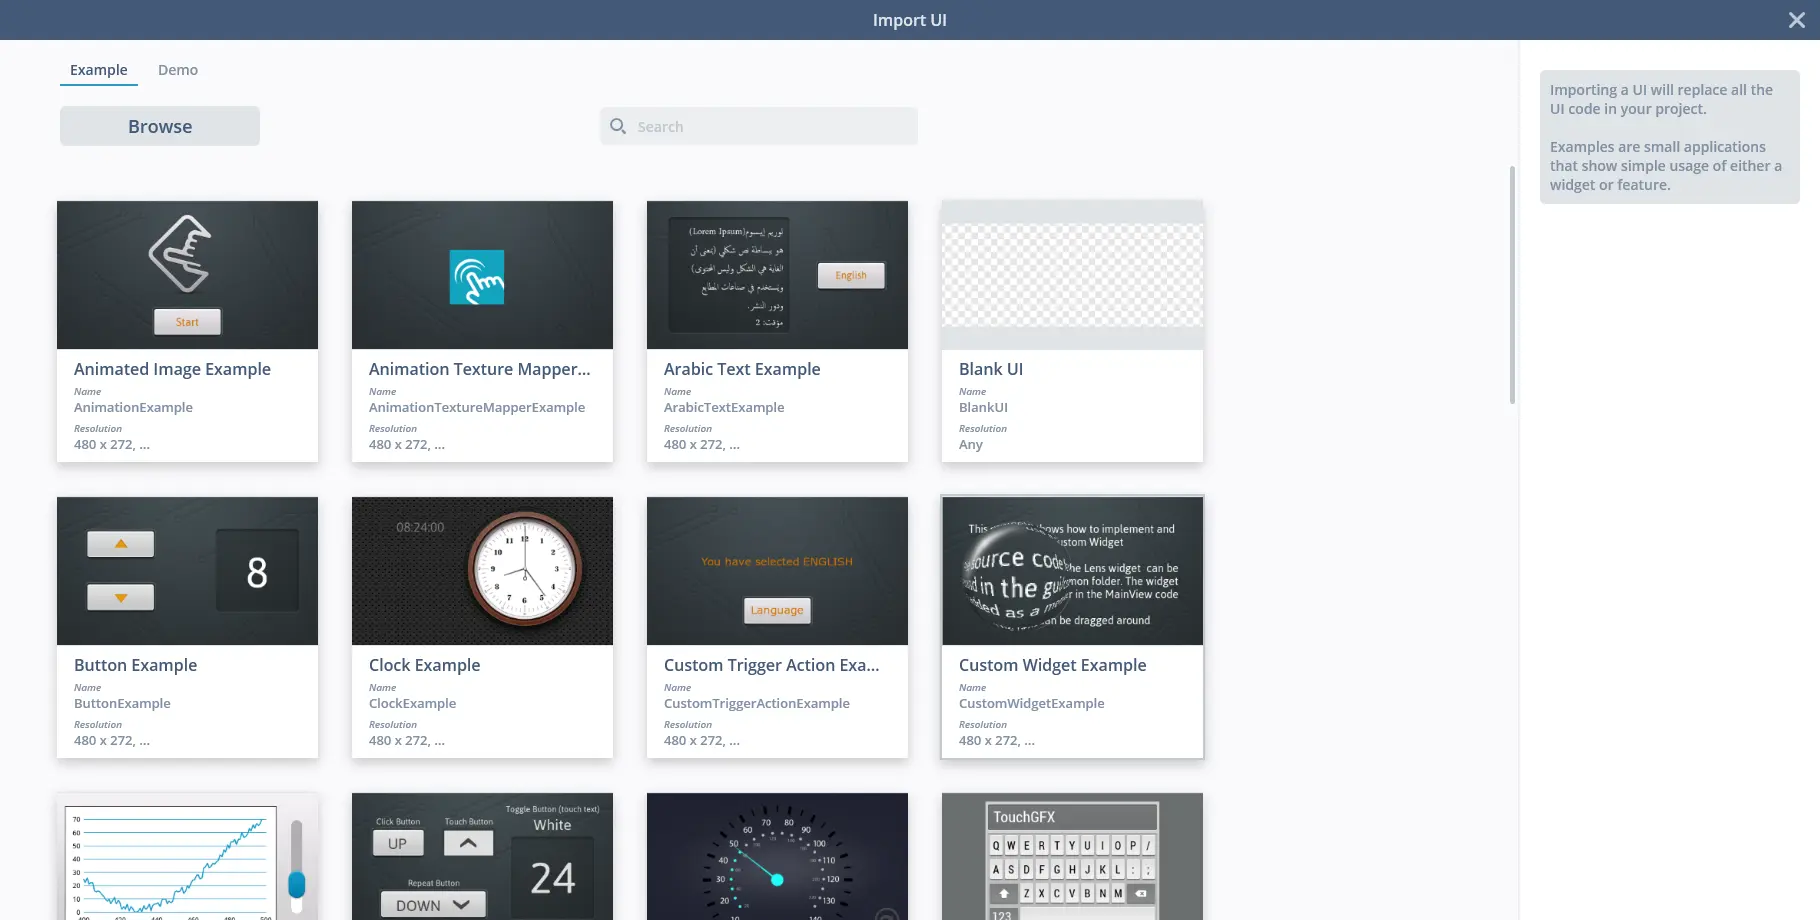Pick the Clock Example analog clock image
Image resolution: width=1820 pixels, height=920 pixels.
click(x=523, y=569)
